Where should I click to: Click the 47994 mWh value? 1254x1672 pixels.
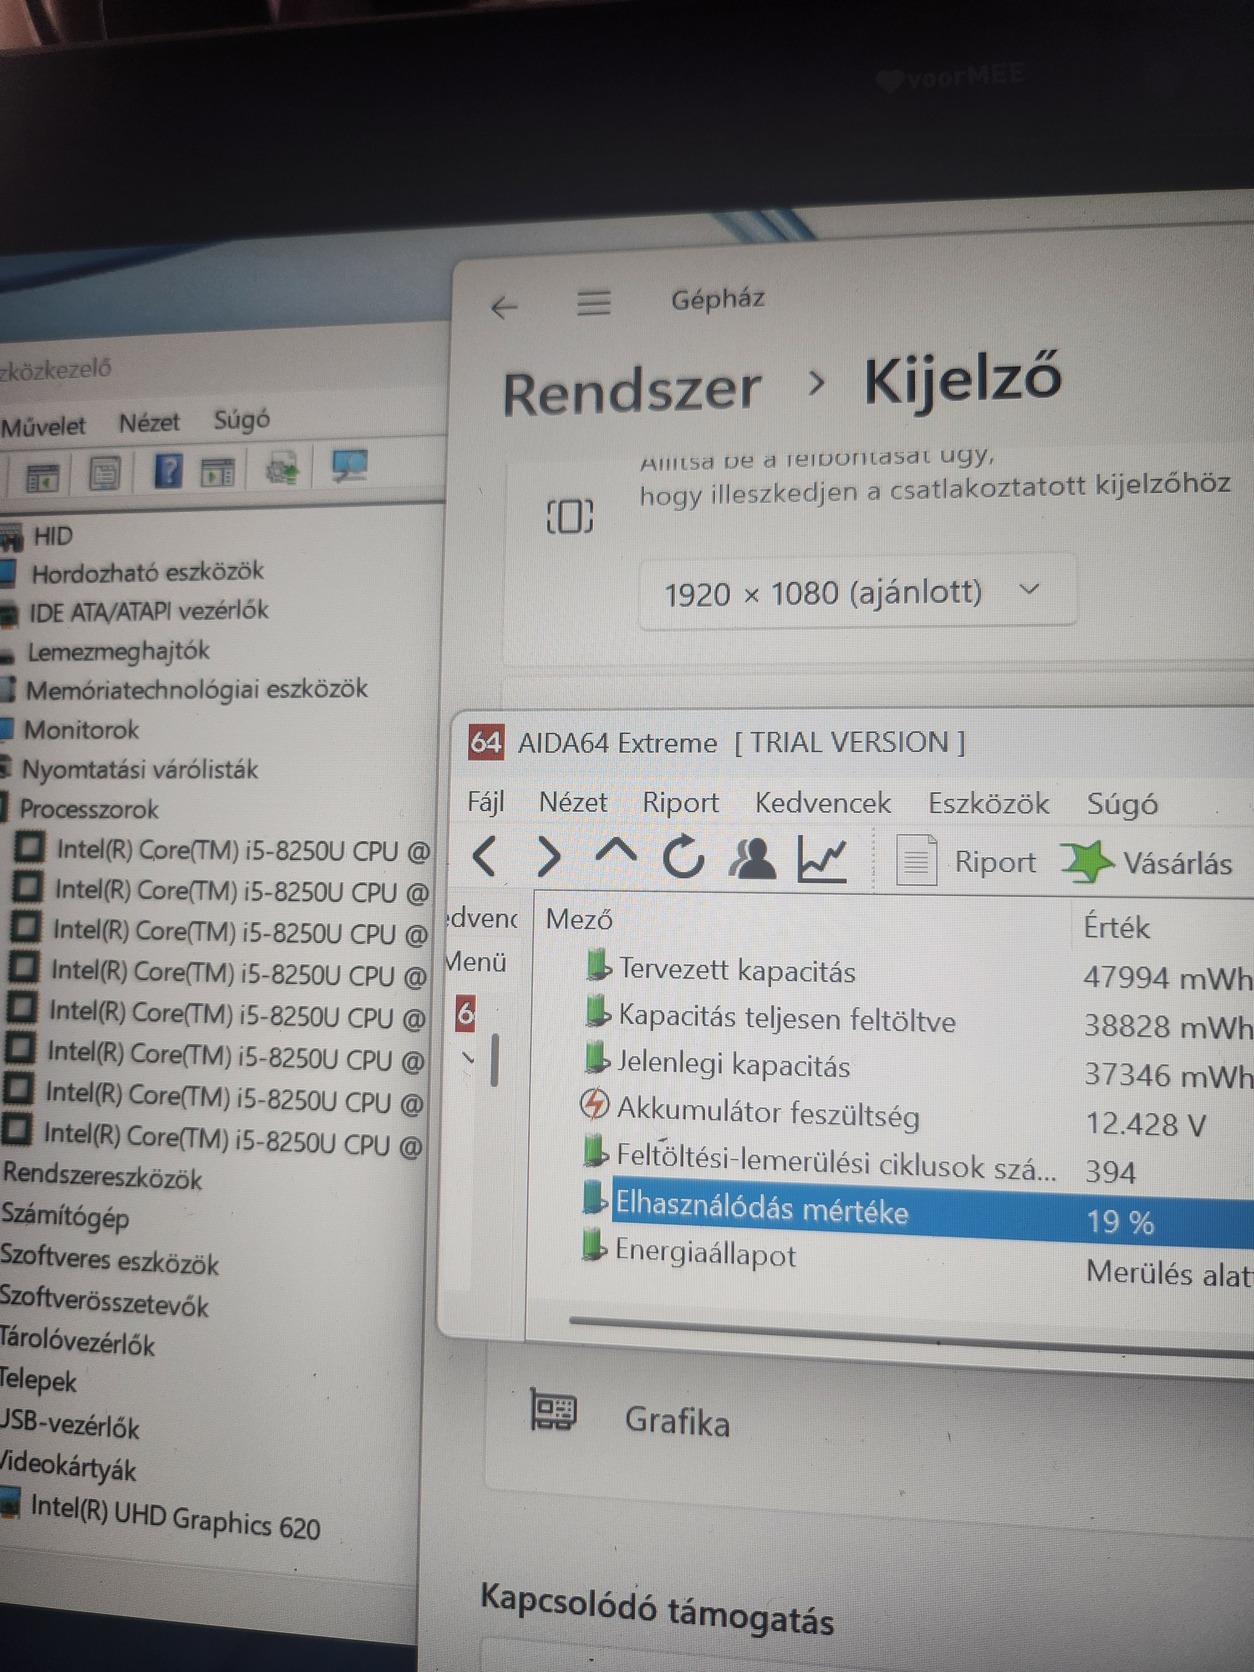click(1167, 977)
